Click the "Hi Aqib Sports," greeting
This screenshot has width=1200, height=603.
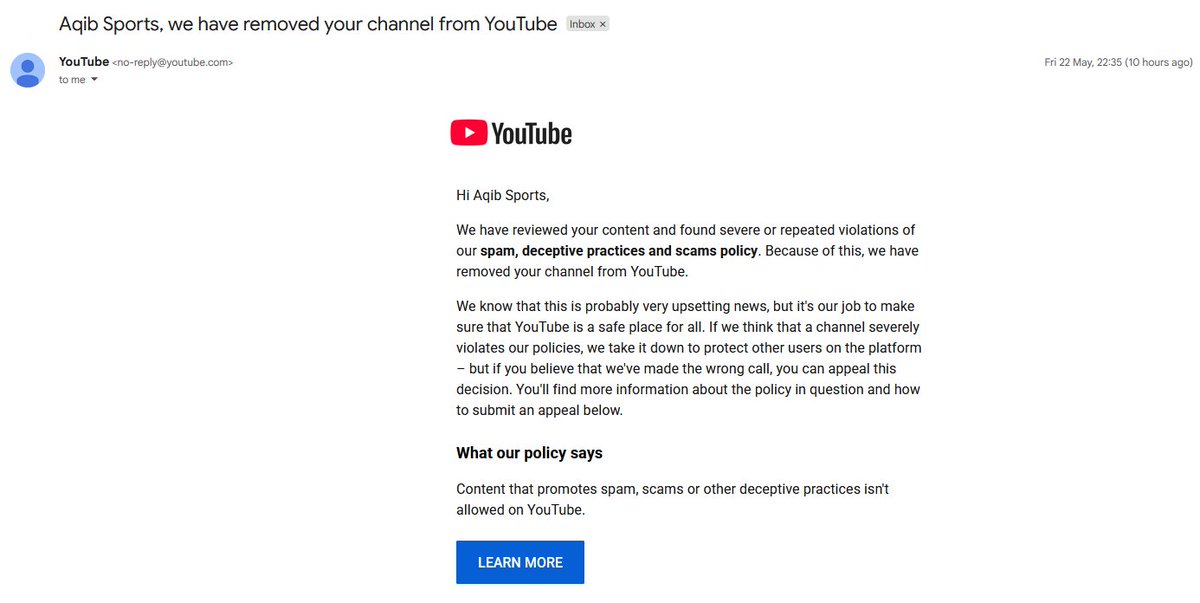coord(503,195)
